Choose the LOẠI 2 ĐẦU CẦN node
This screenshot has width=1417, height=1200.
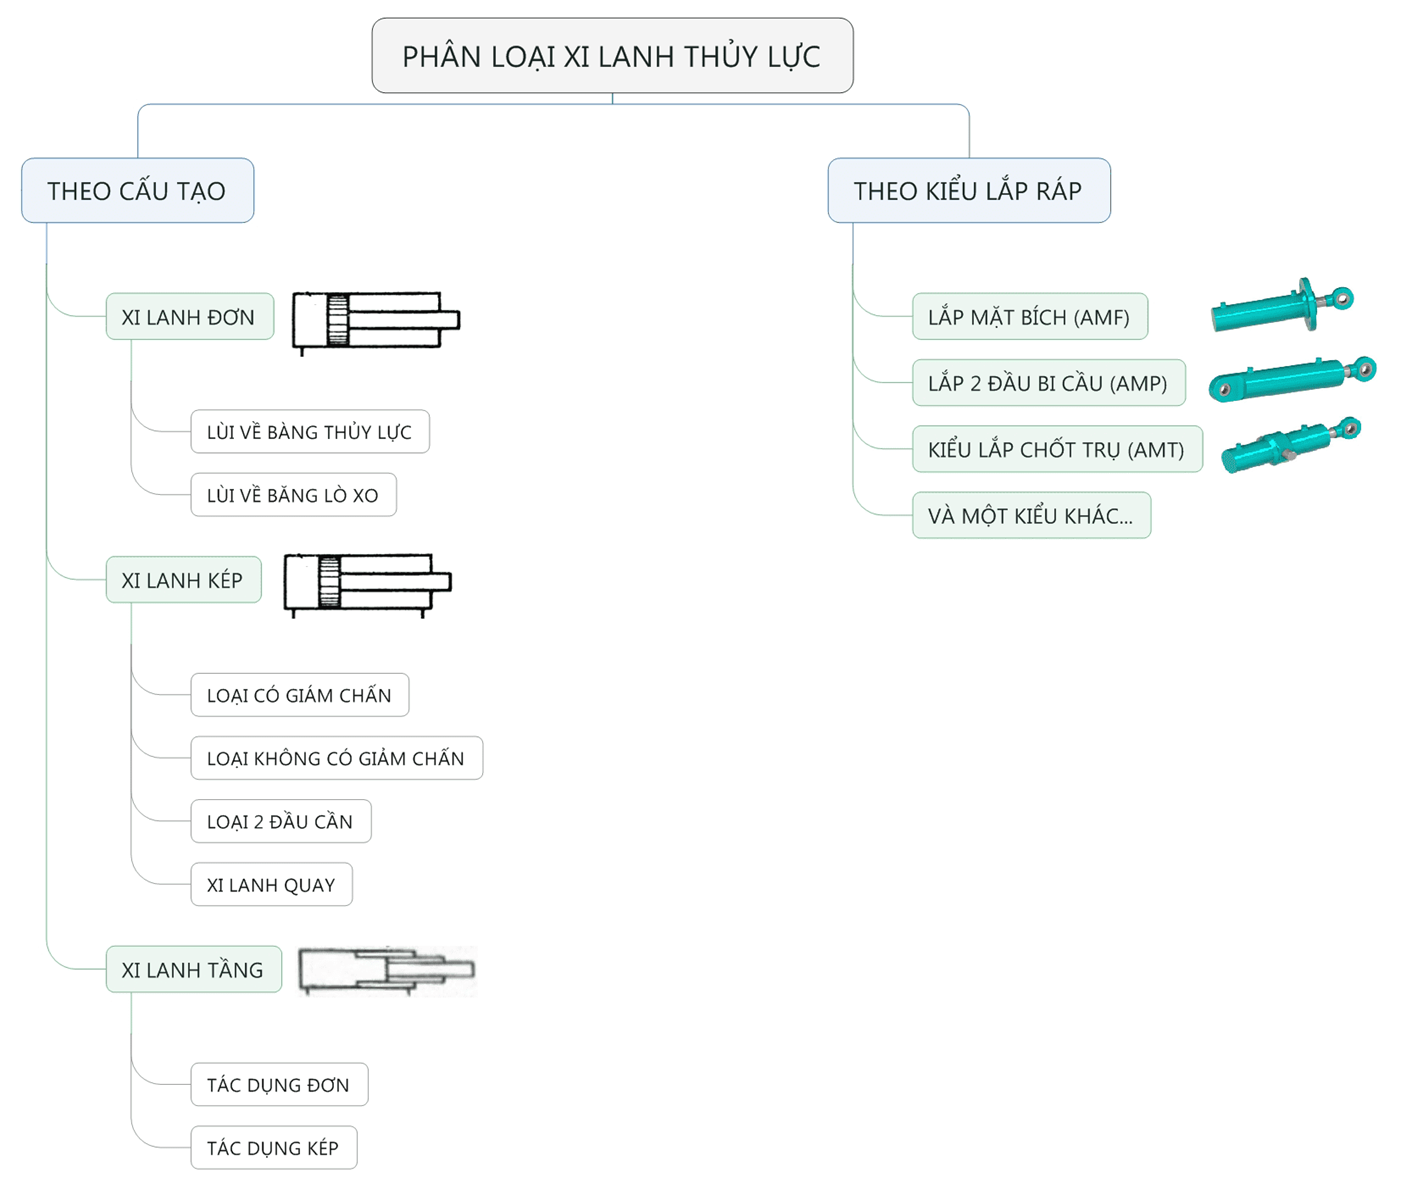(280, 822)
